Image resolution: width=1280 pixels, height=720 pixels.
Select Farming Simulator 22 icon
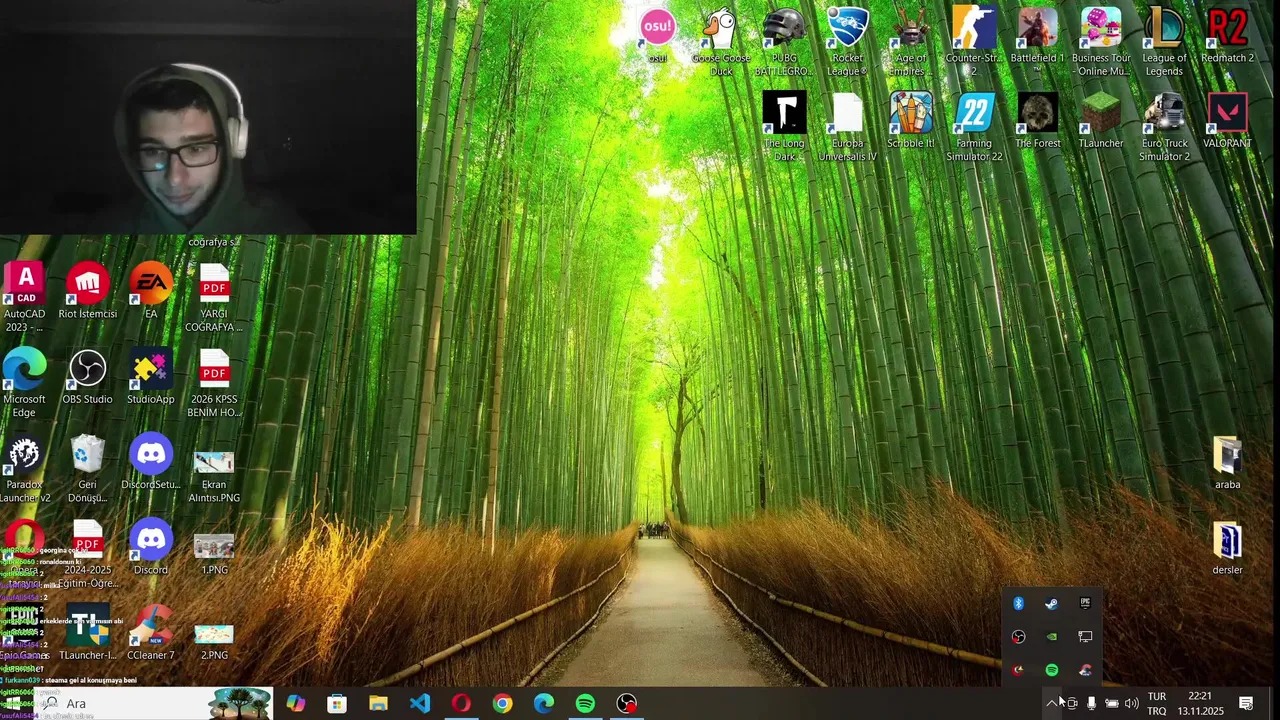coord(974,128)
